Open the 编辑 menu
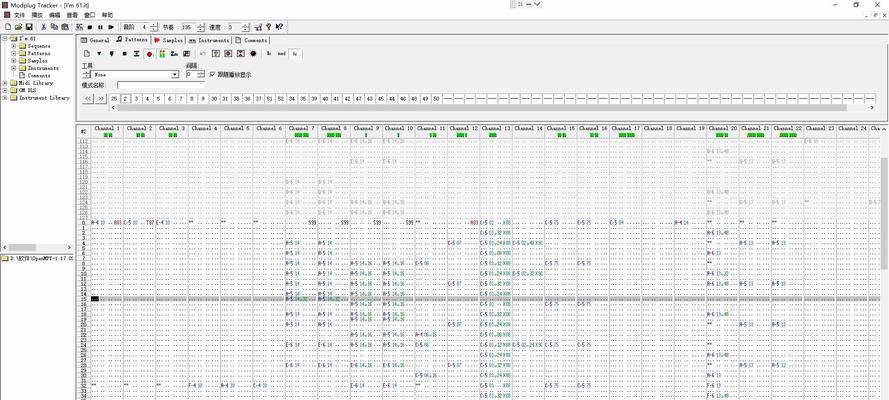Screen dimensions: 889x400 54,15
